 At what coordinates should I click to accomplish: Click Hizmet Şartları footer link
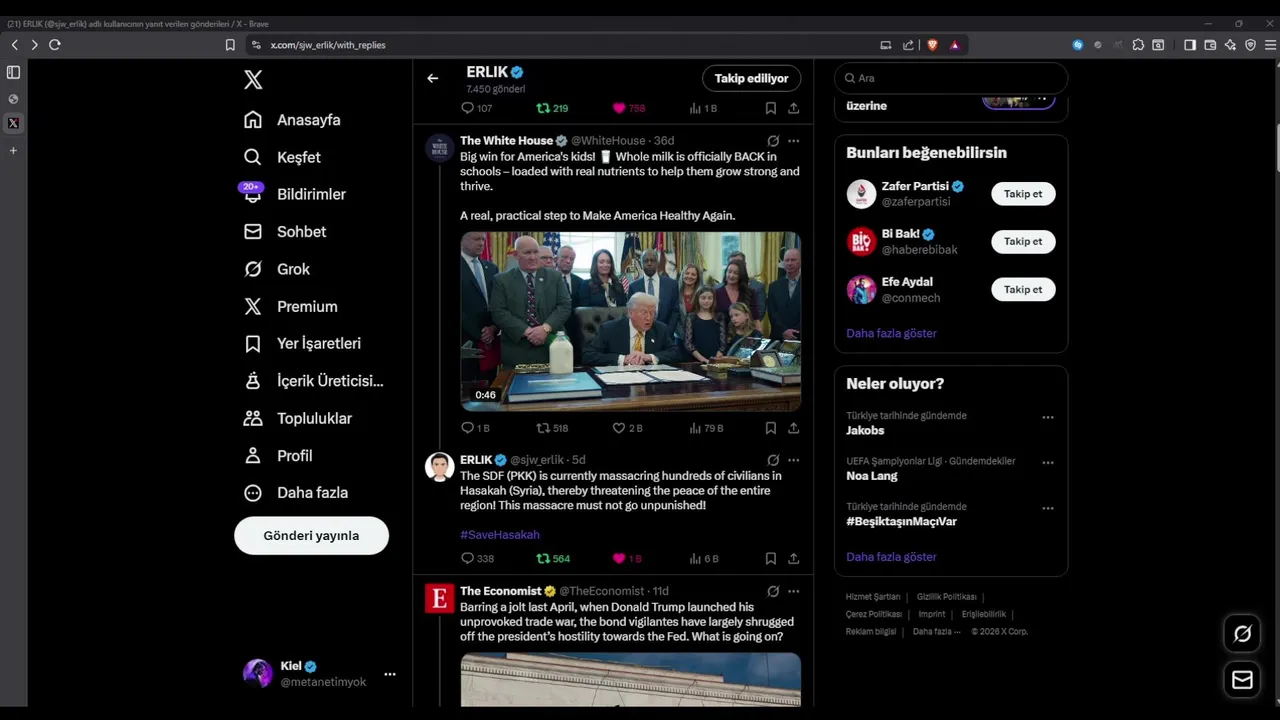[x=873, y=597]
